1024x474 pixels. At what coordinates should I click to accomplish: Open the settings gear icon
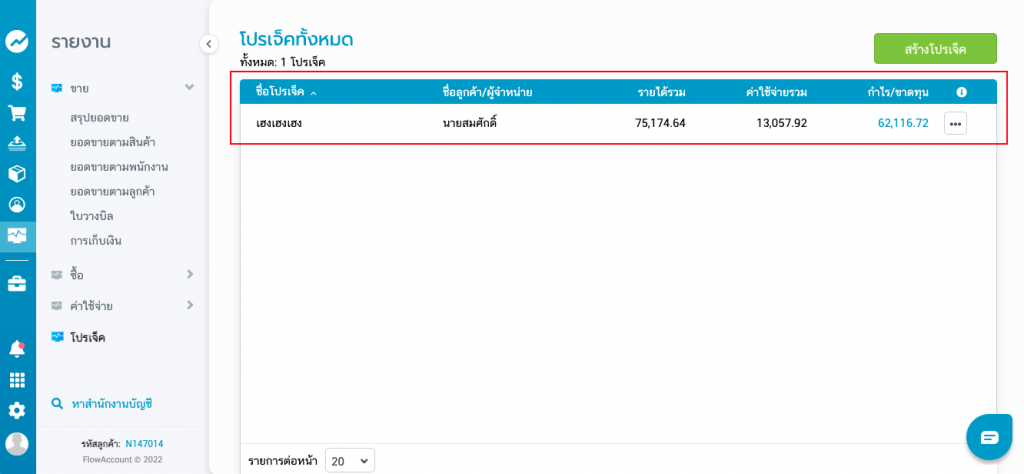point(17,410)
